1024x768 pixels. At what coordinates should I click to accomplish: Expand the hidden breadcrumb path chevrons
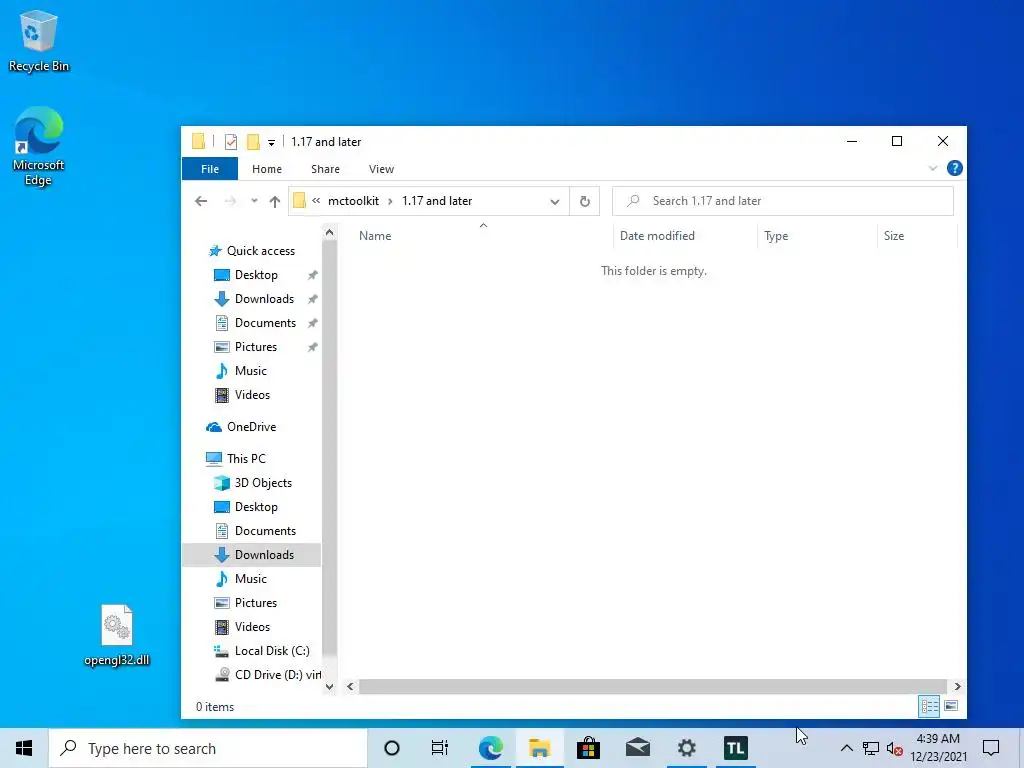(316, 201)
